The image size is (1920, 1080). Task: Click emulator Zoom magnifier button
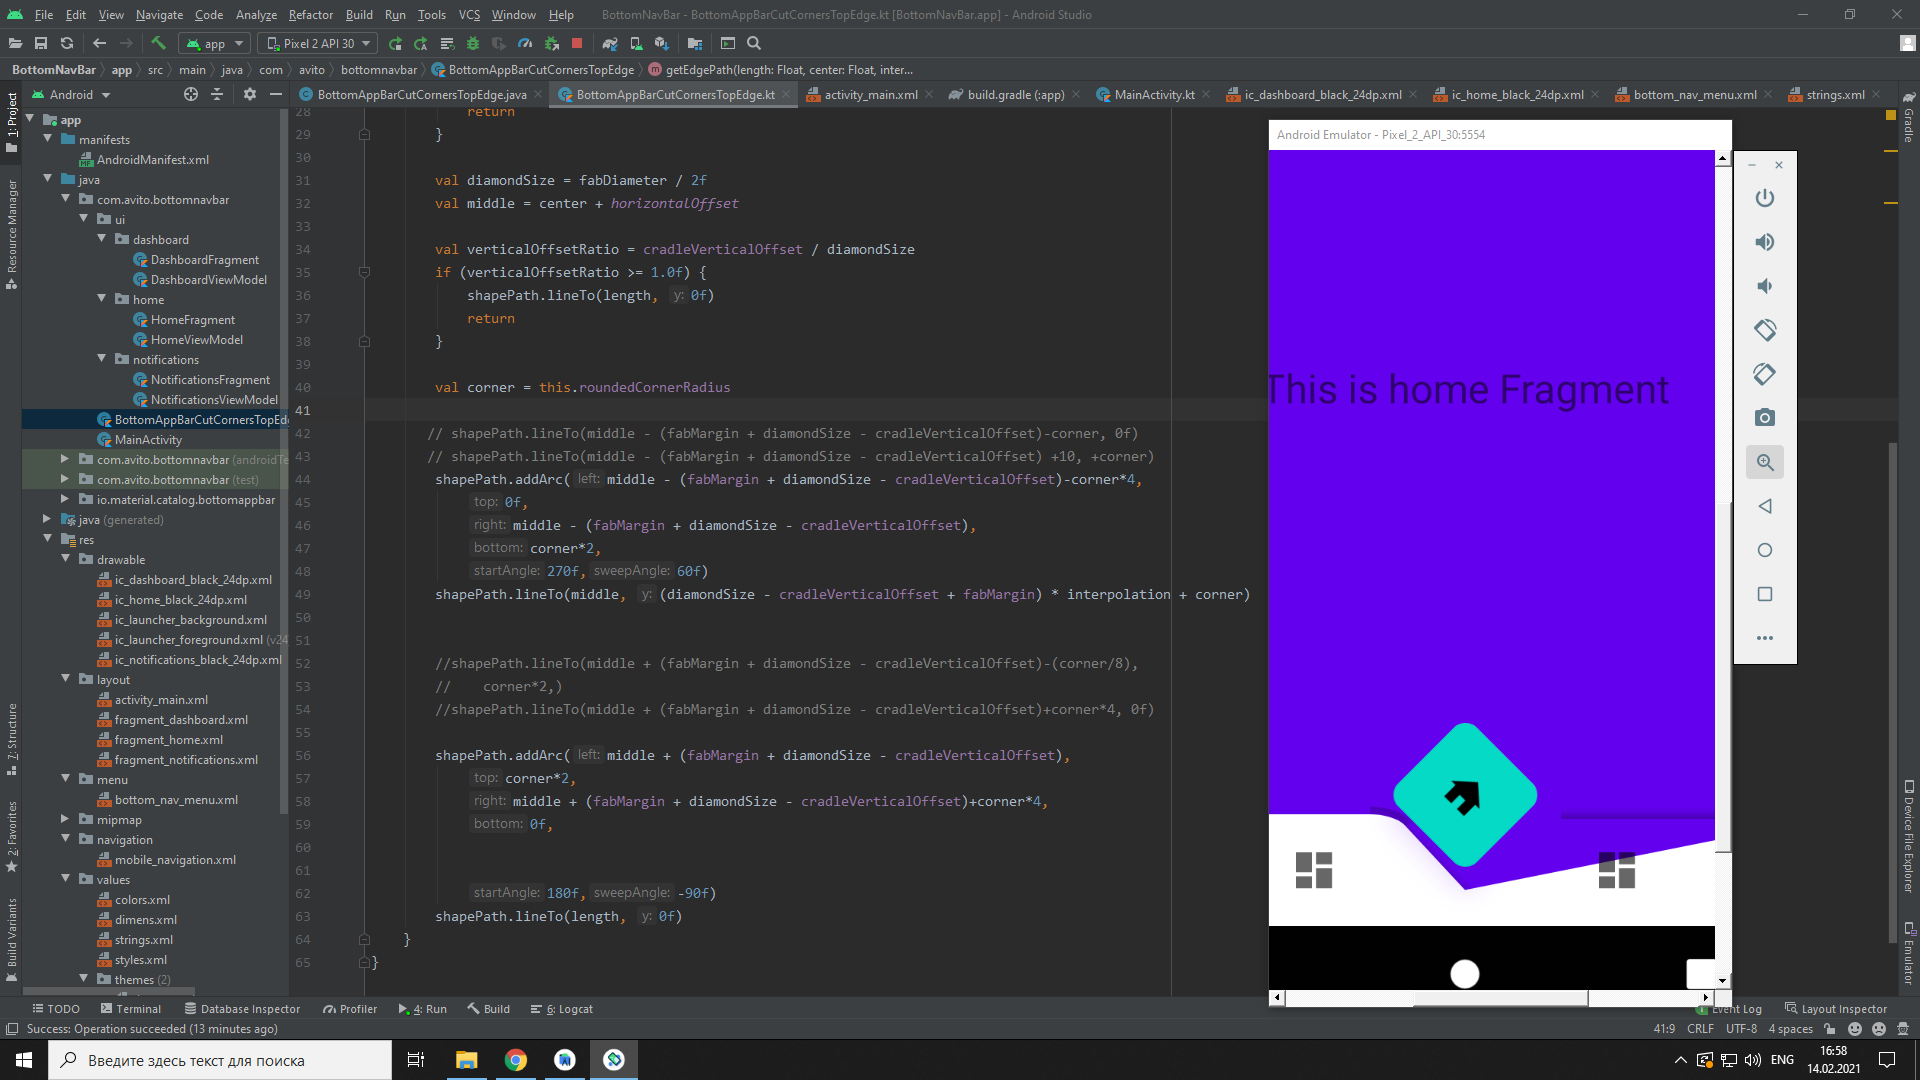(x=1765, y=462)
